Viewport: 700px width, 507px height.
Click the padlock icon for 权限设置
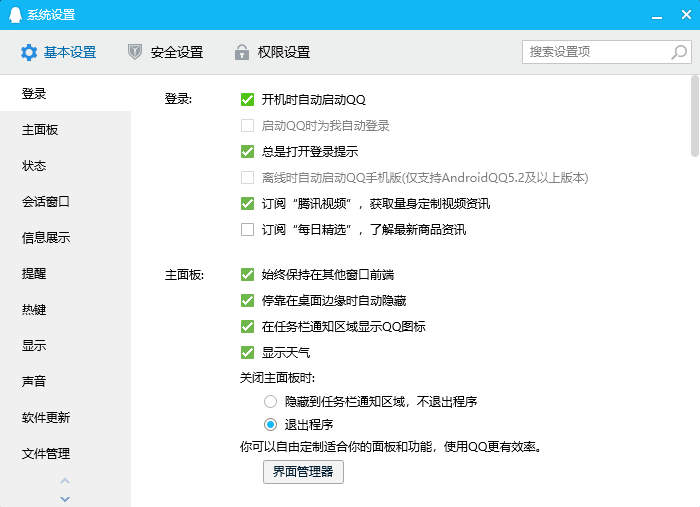pyautogui.click(x=242, y=52)
